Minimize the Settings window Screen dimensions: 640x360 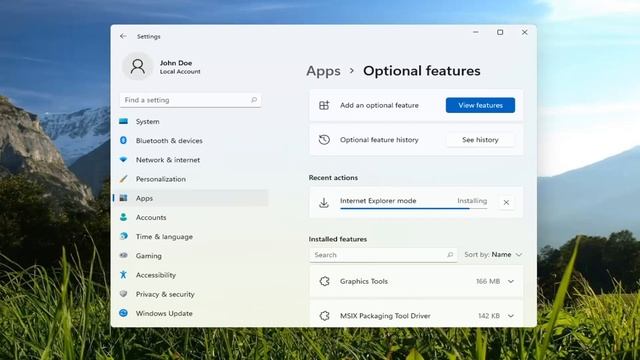pos(476,32)
